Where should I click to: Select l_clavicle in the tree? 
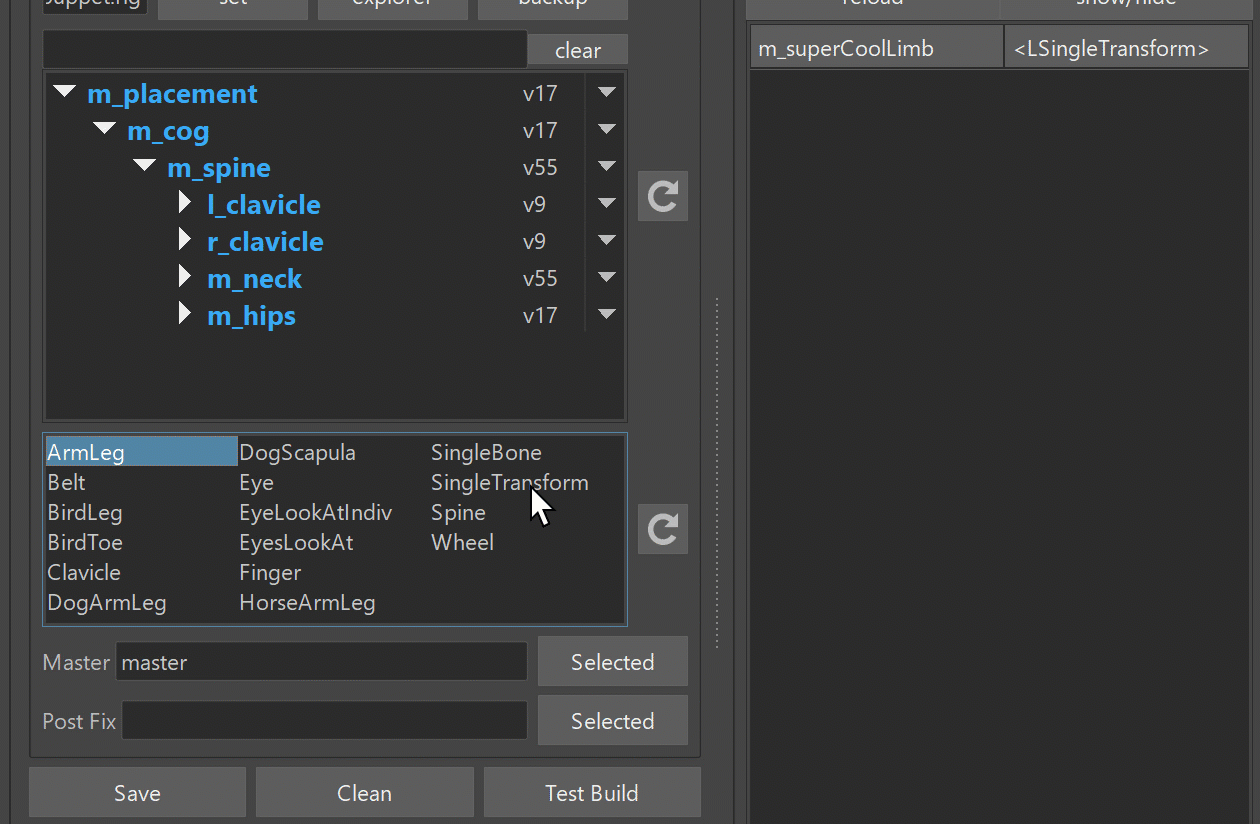[x=264, y=205]
